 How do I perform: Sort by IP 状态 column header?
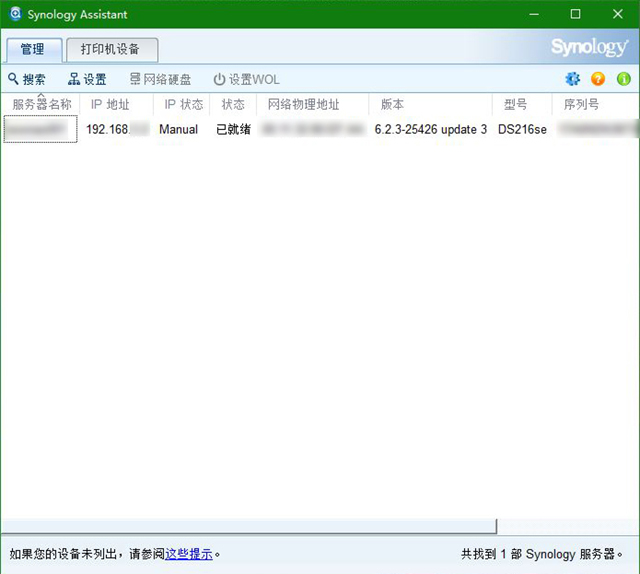click(x=182, y=104)
